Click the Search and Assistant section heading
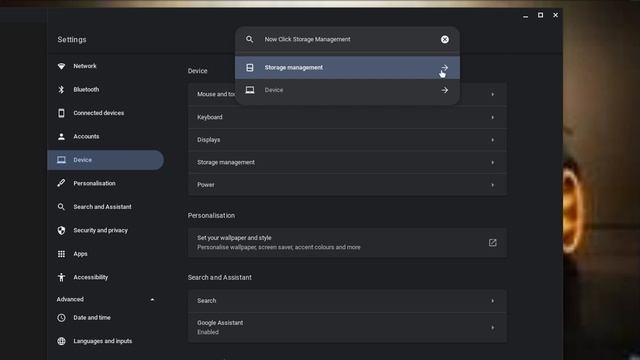The height and width of the screenshot is (360, 640). [x=220, y=278]
